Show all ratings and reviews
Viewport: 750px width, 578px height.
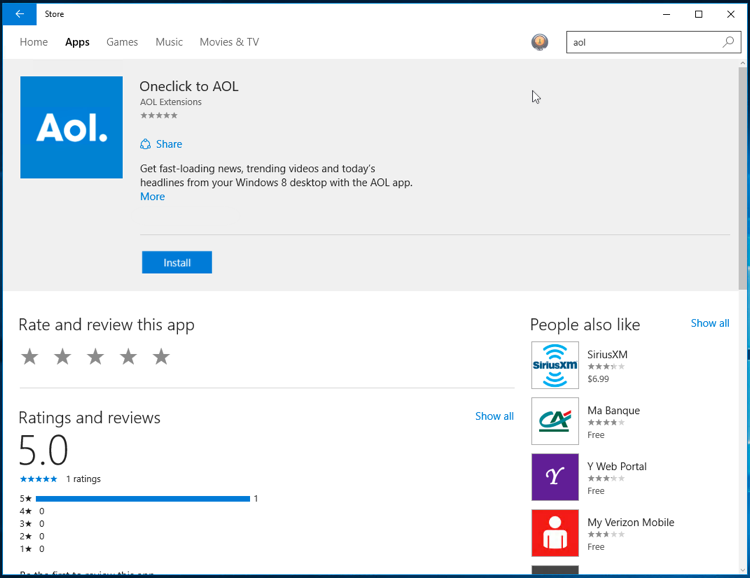[494, 416]
